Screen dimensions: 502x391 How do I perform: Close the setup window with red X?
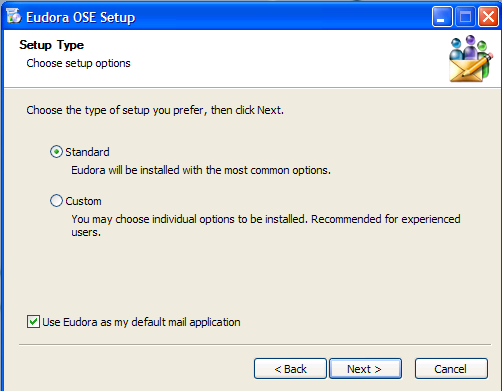click(488, 16)
